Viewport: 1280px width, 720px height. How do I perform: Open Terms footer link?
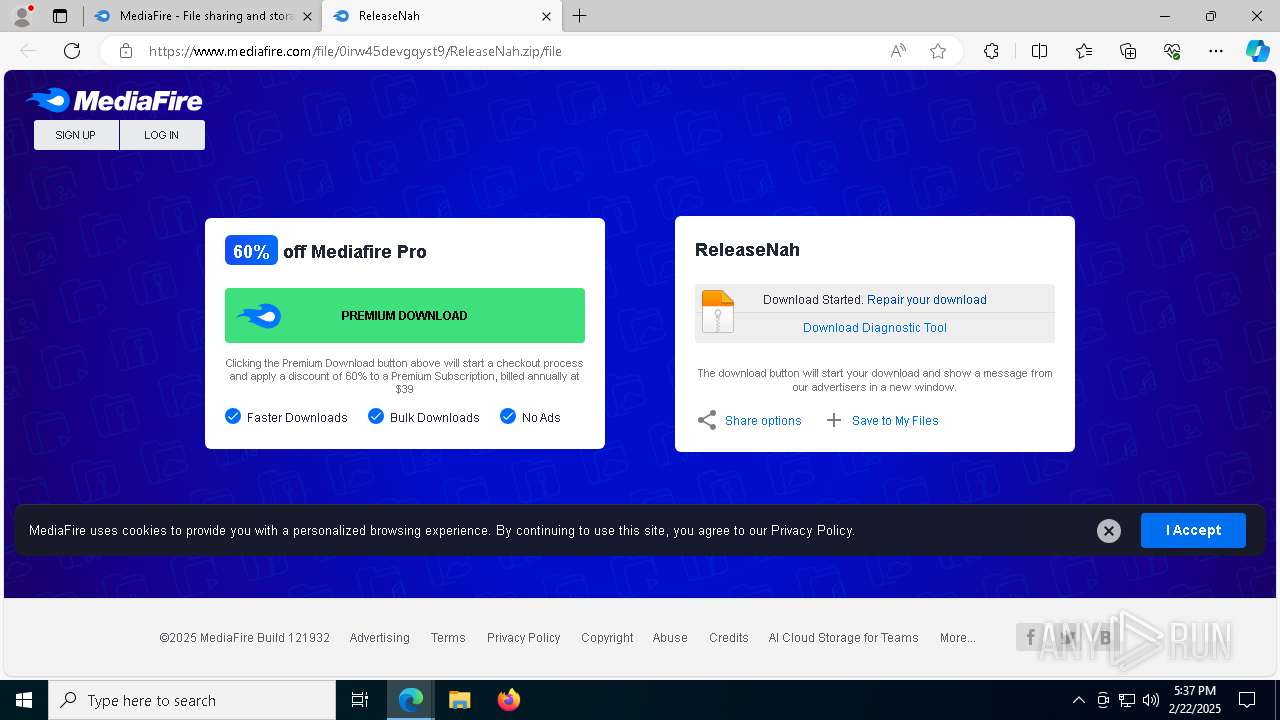[x=448, y=638]
